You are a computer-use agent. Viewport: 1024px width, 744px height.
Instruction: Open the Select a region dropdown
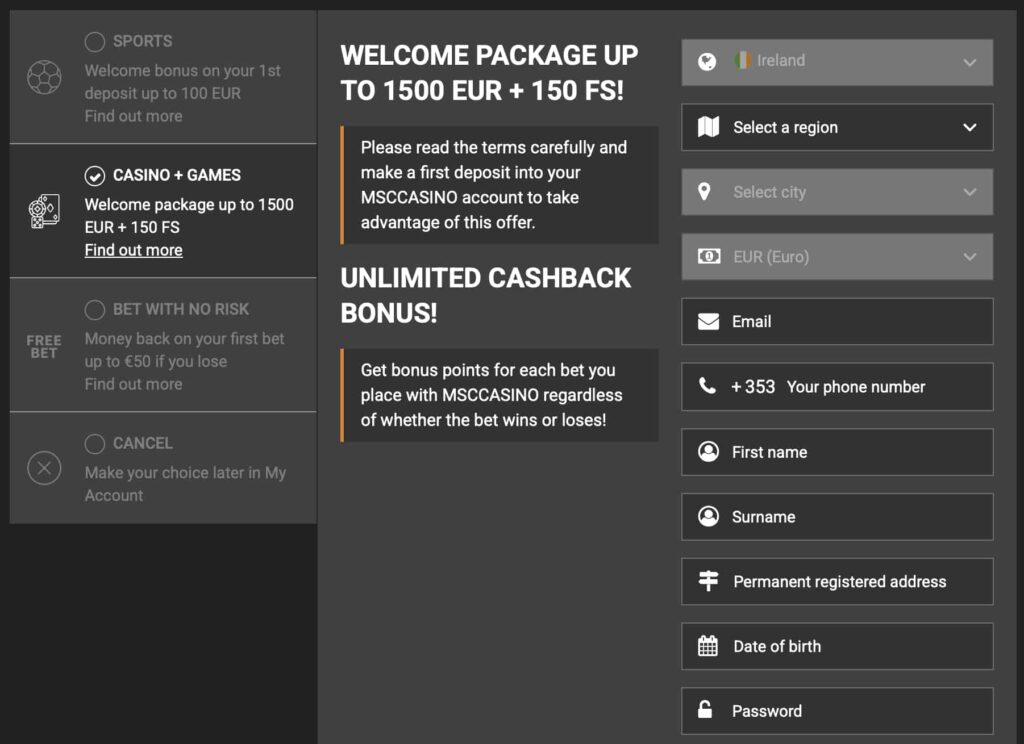click(x=837, y=127)
